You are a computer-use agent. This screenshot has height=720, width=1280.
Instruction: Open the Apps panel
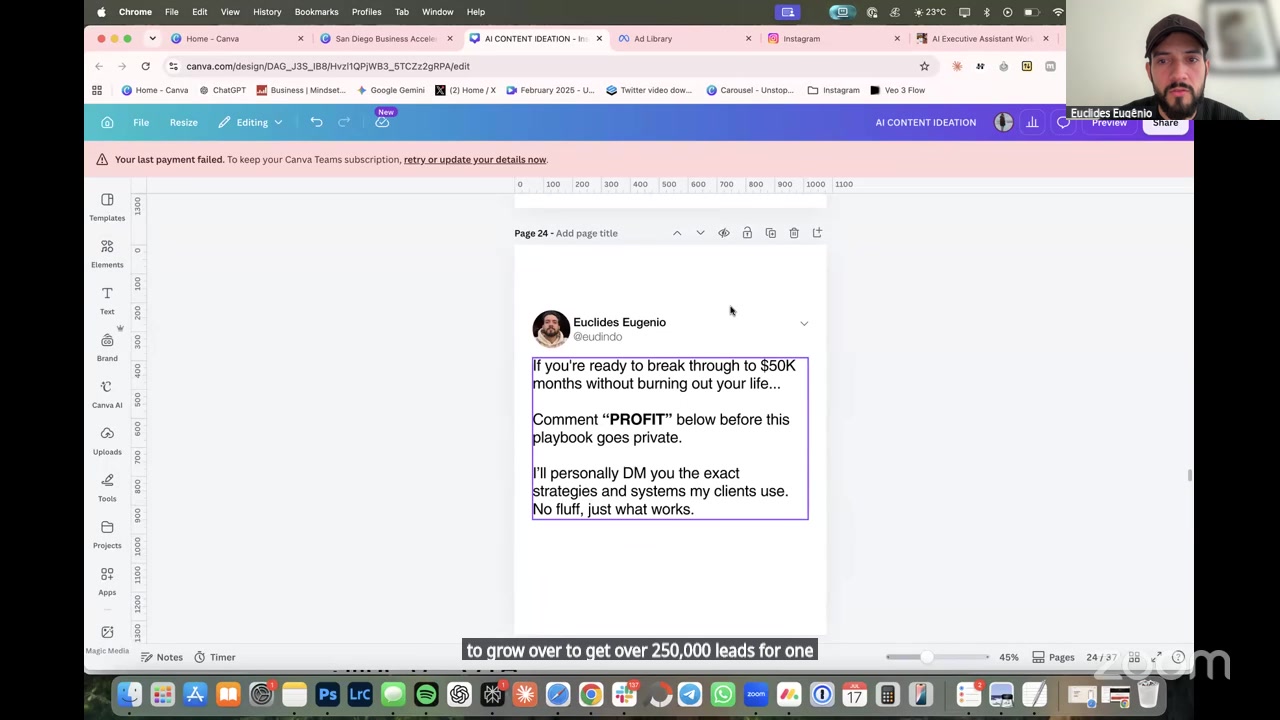(x=107, y=581)
